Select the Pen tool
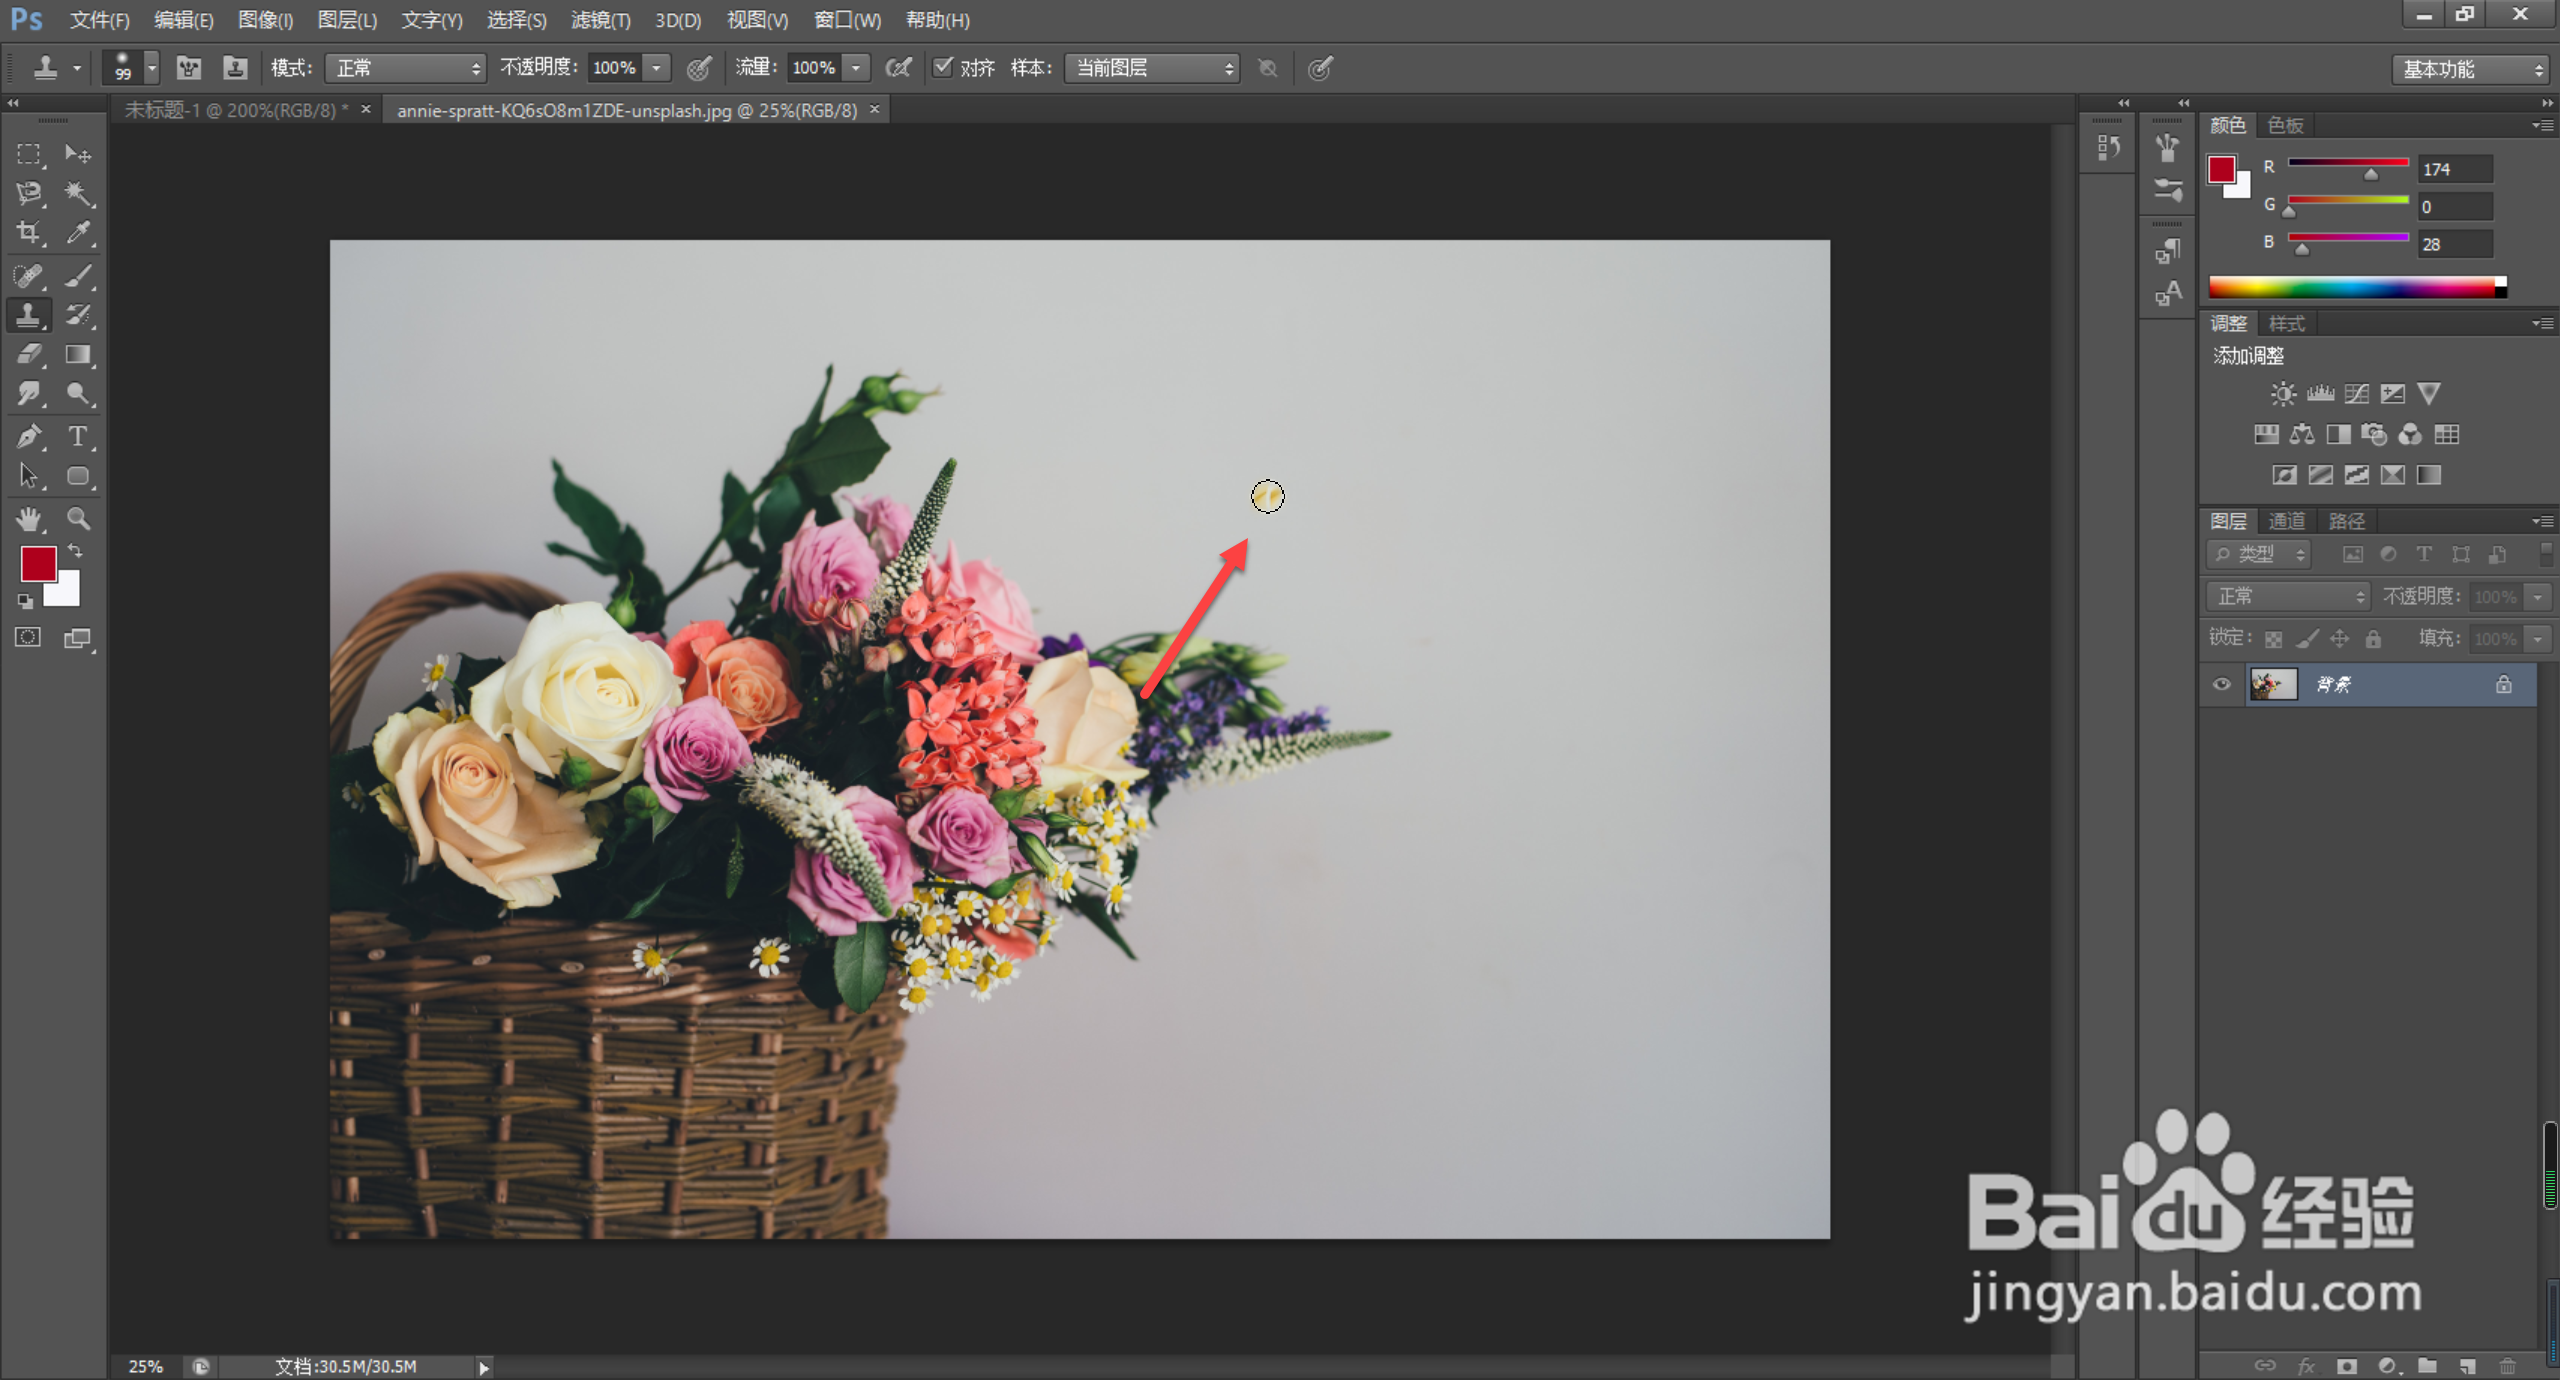The width and height of the screenshot is (2560, 1380). 28,436
